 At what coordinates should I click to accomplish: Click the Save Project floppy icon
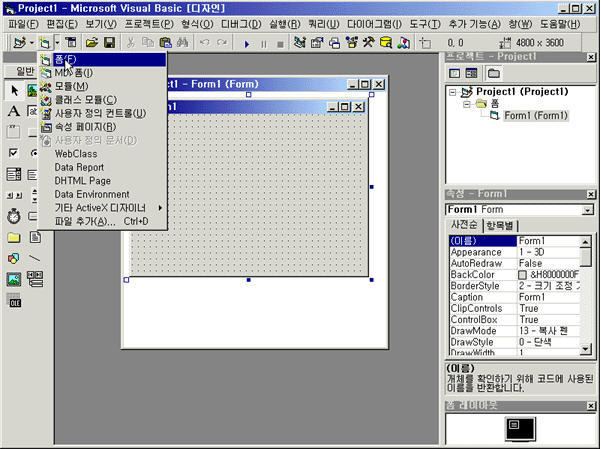[110, 43]
